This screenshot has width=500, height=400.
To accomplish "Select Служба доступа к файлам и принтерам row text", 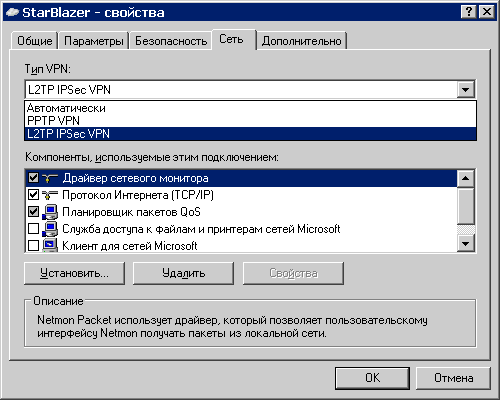I will pos(201,229).
